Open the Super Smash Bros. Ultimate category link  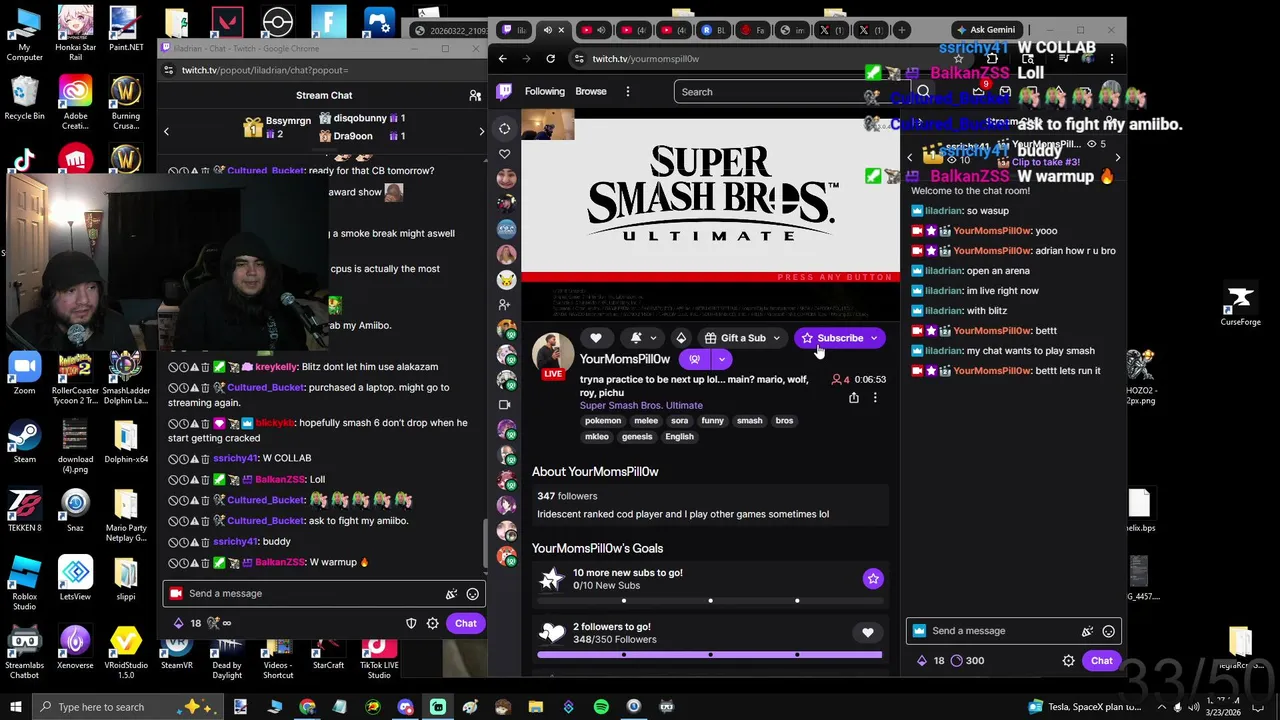tap(641, 405)
